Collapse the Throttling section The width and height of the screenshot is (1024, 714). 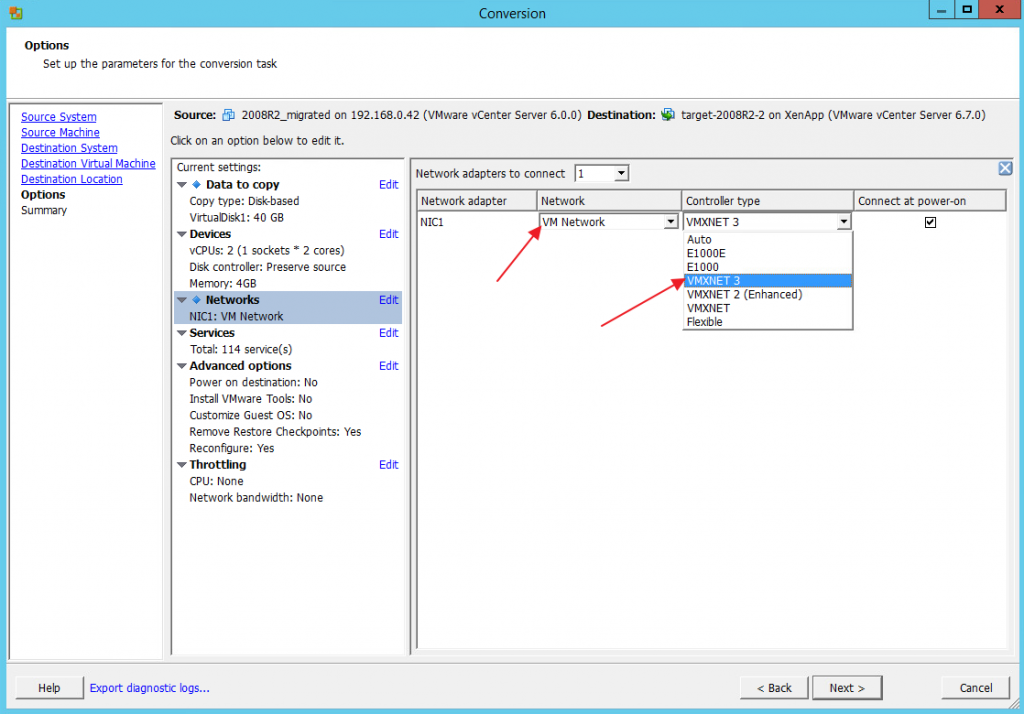pos(182,465)
